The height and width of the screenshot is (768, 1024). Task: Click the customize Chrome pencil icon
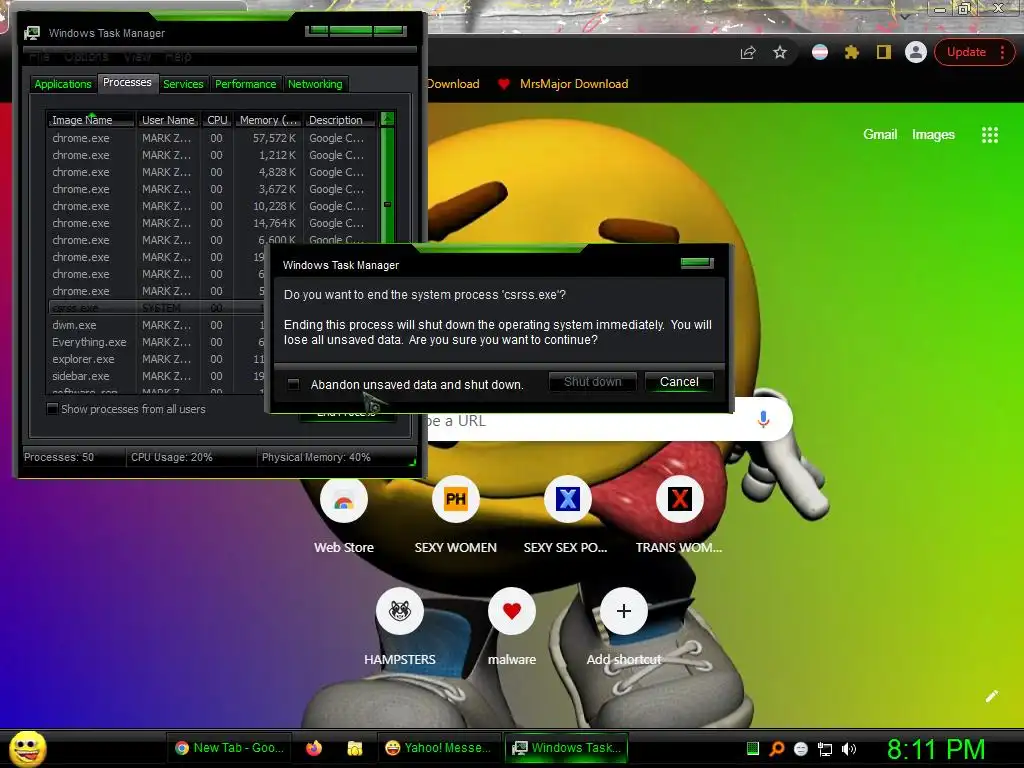coord(991,696)
